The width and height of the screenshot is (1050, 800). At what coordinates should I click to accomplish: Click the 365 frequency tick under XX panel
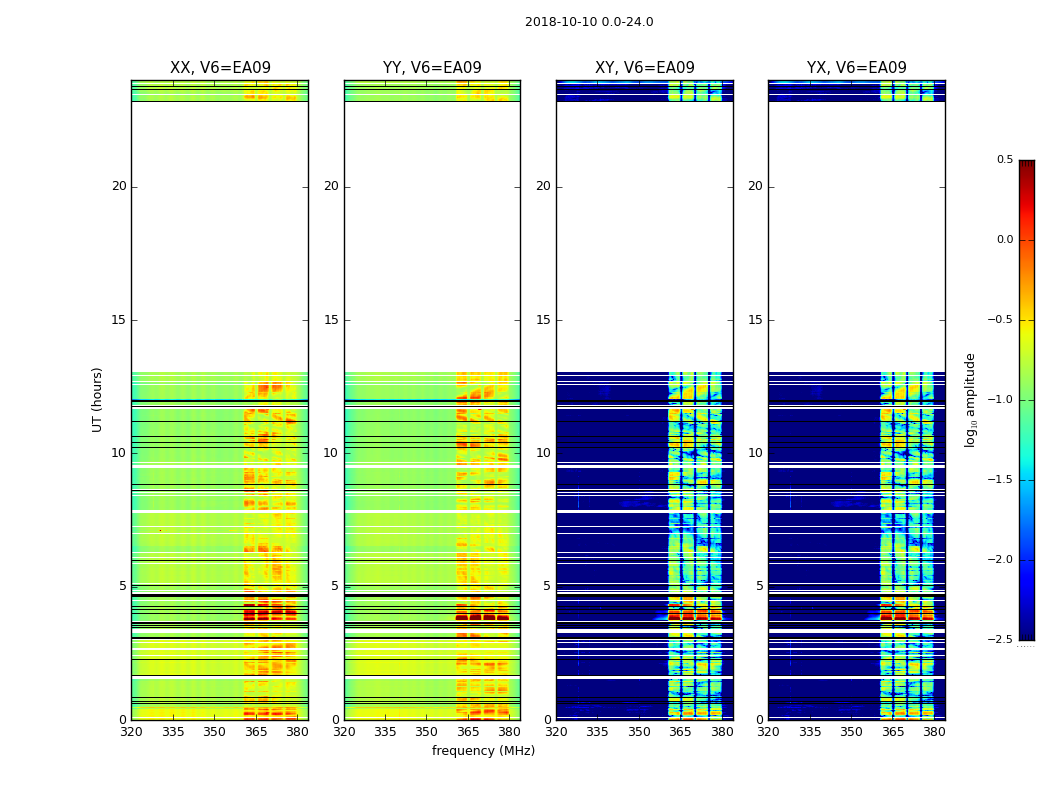click(256, 732)
